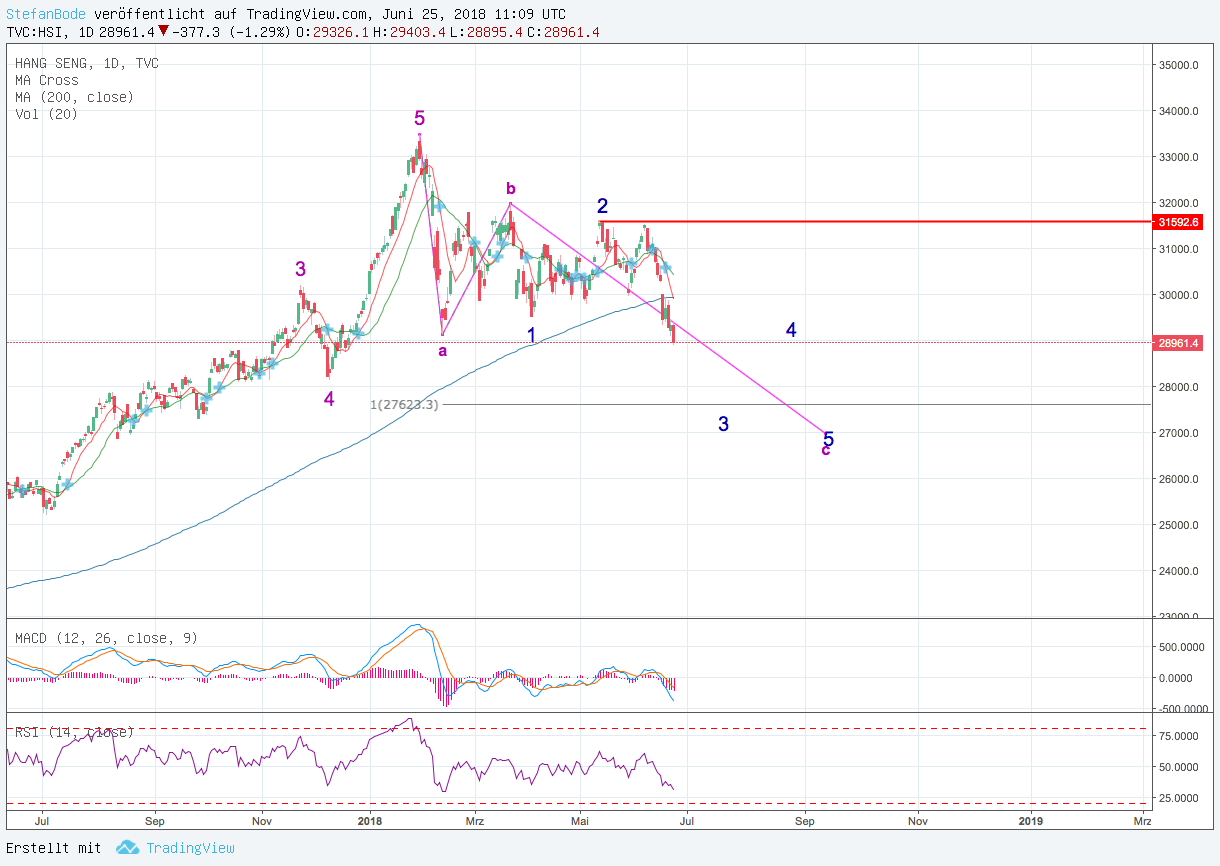Select the blue wave 2 label
1220x866 pixels.
click(x=602, y=206)
